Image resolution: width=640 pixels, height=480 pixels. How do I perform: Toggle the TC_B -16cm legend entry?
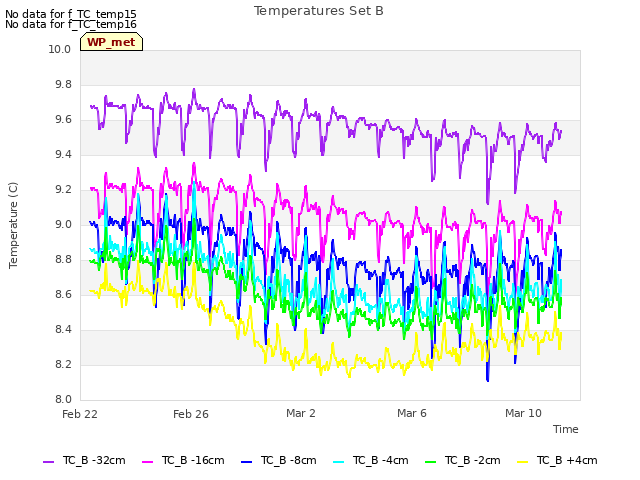tap(183, 461)
